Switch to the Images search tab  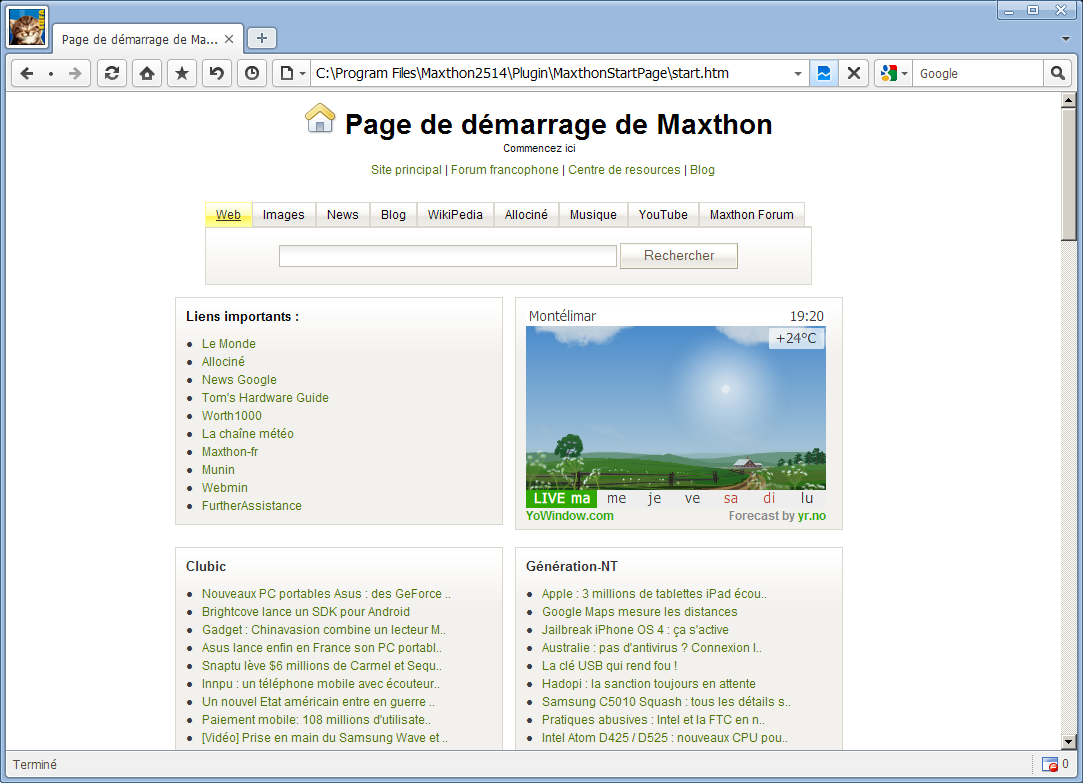pyautogui.click(x=283, y=215)
